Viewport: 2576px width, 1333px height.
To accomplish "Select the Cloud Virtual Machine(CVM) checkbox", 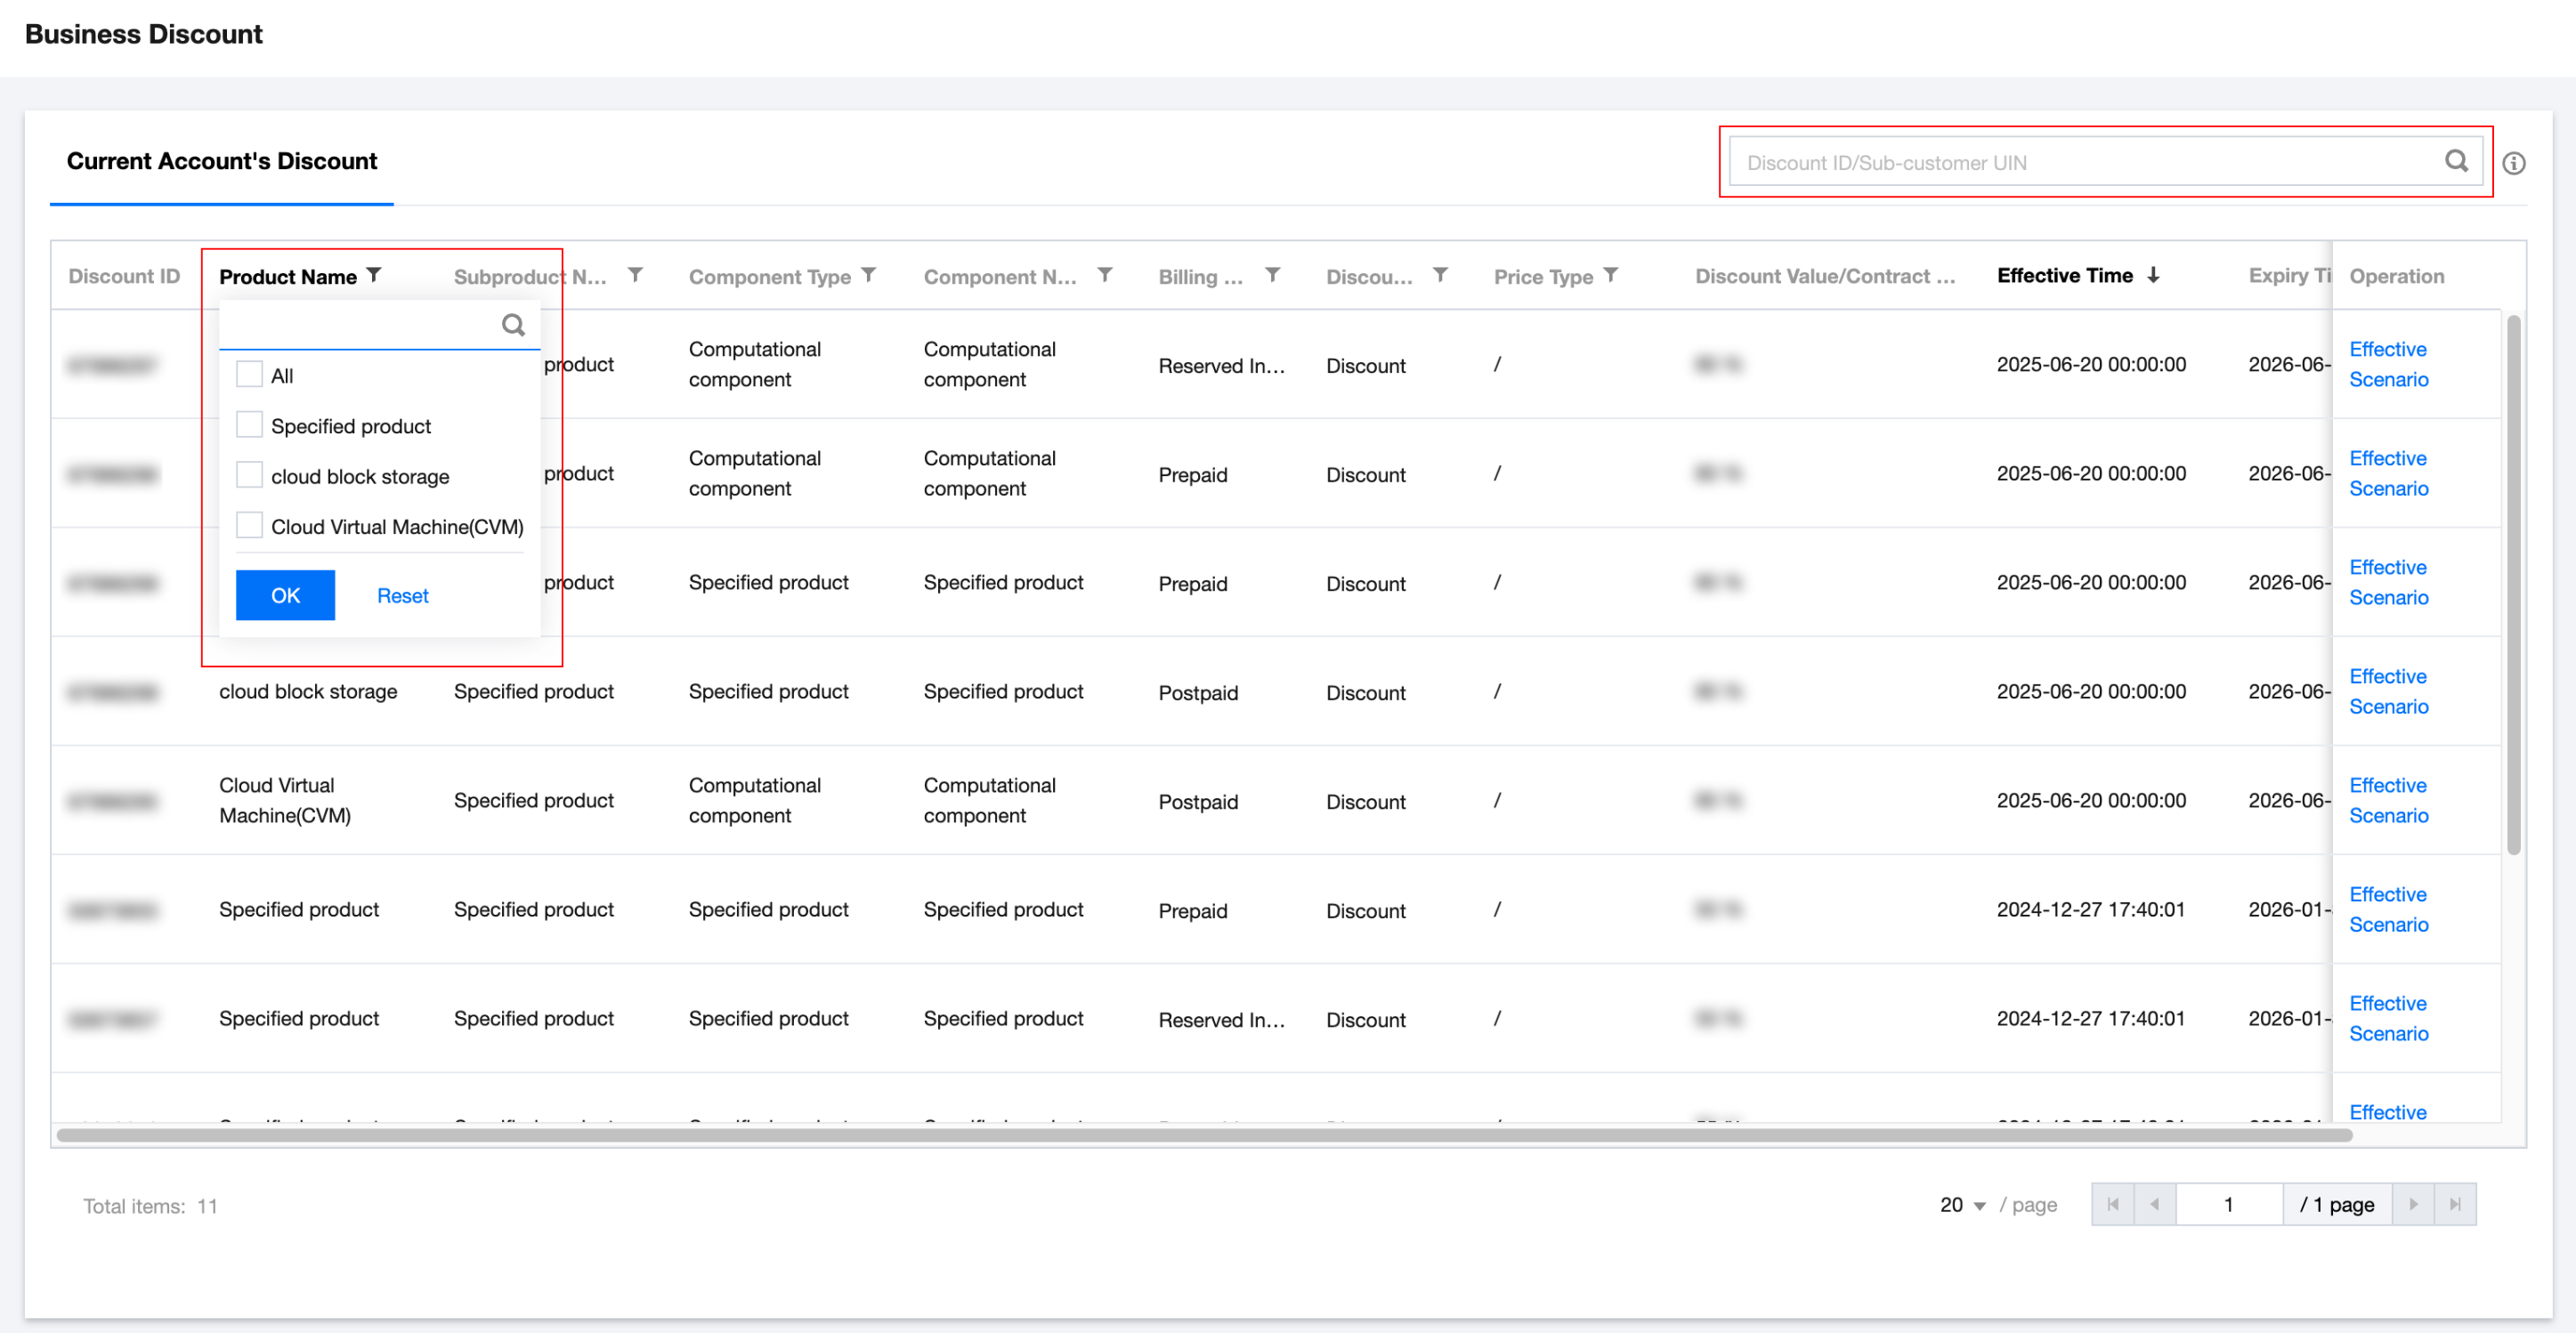I will 249,525.
